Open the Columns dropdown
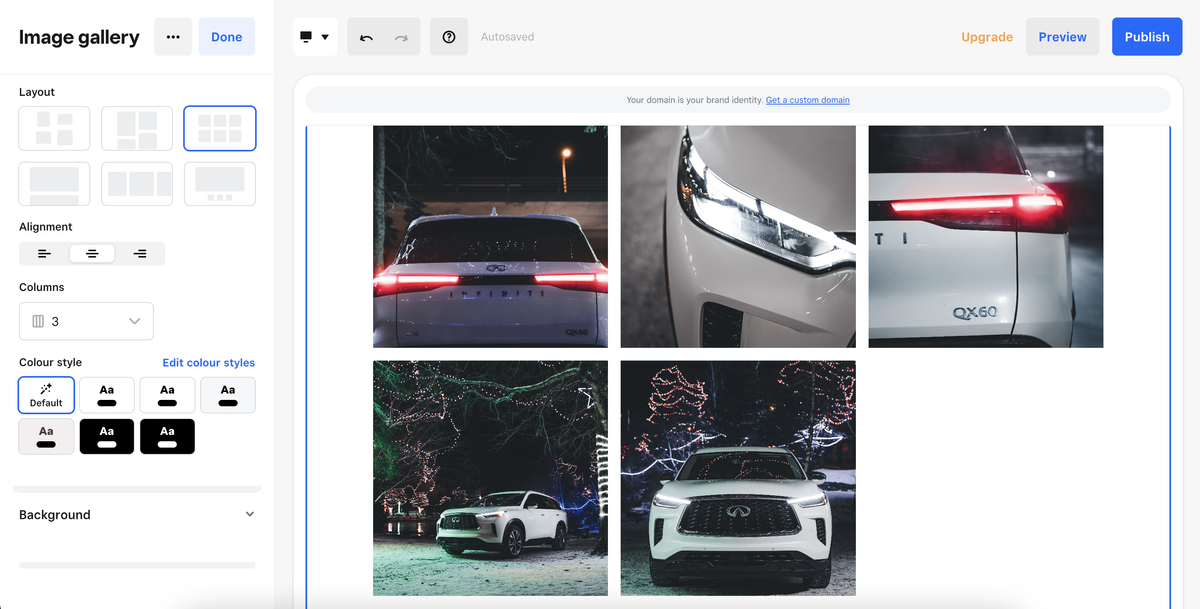 [86, 320]
